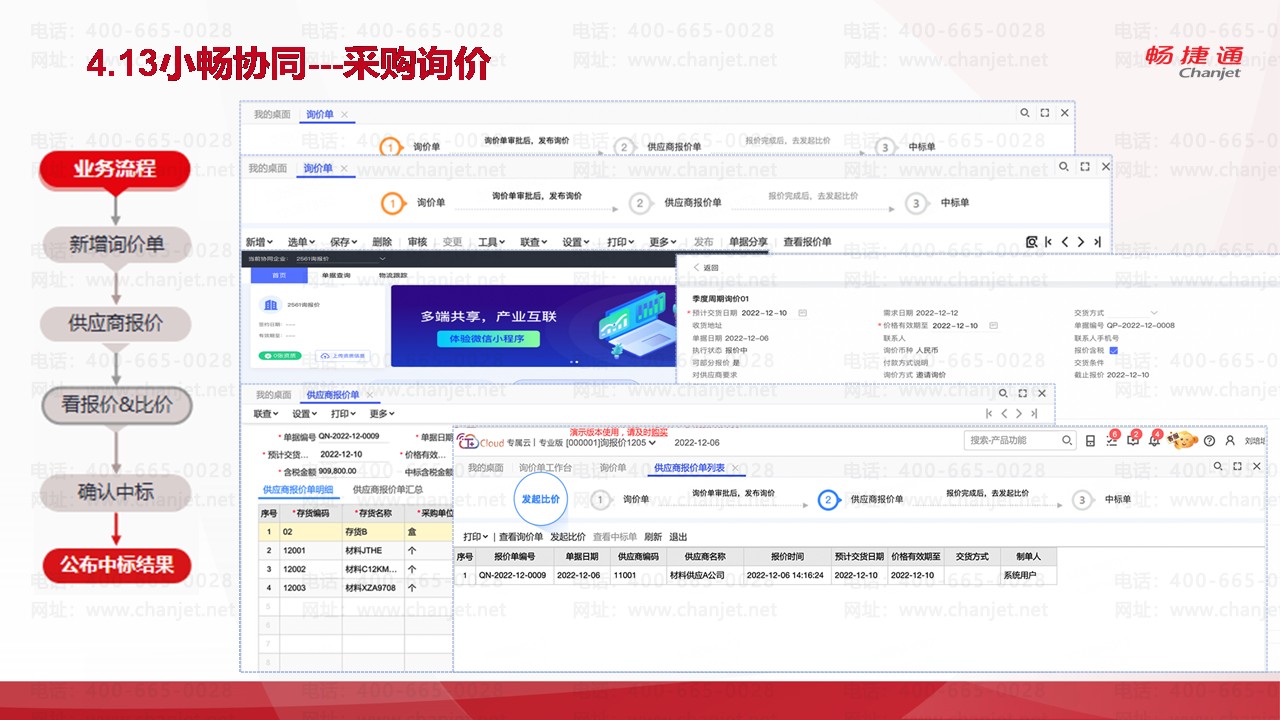The image size is (1280, 720).
Task: Click the 查看报价单 toolbar button
Action: 807,242
